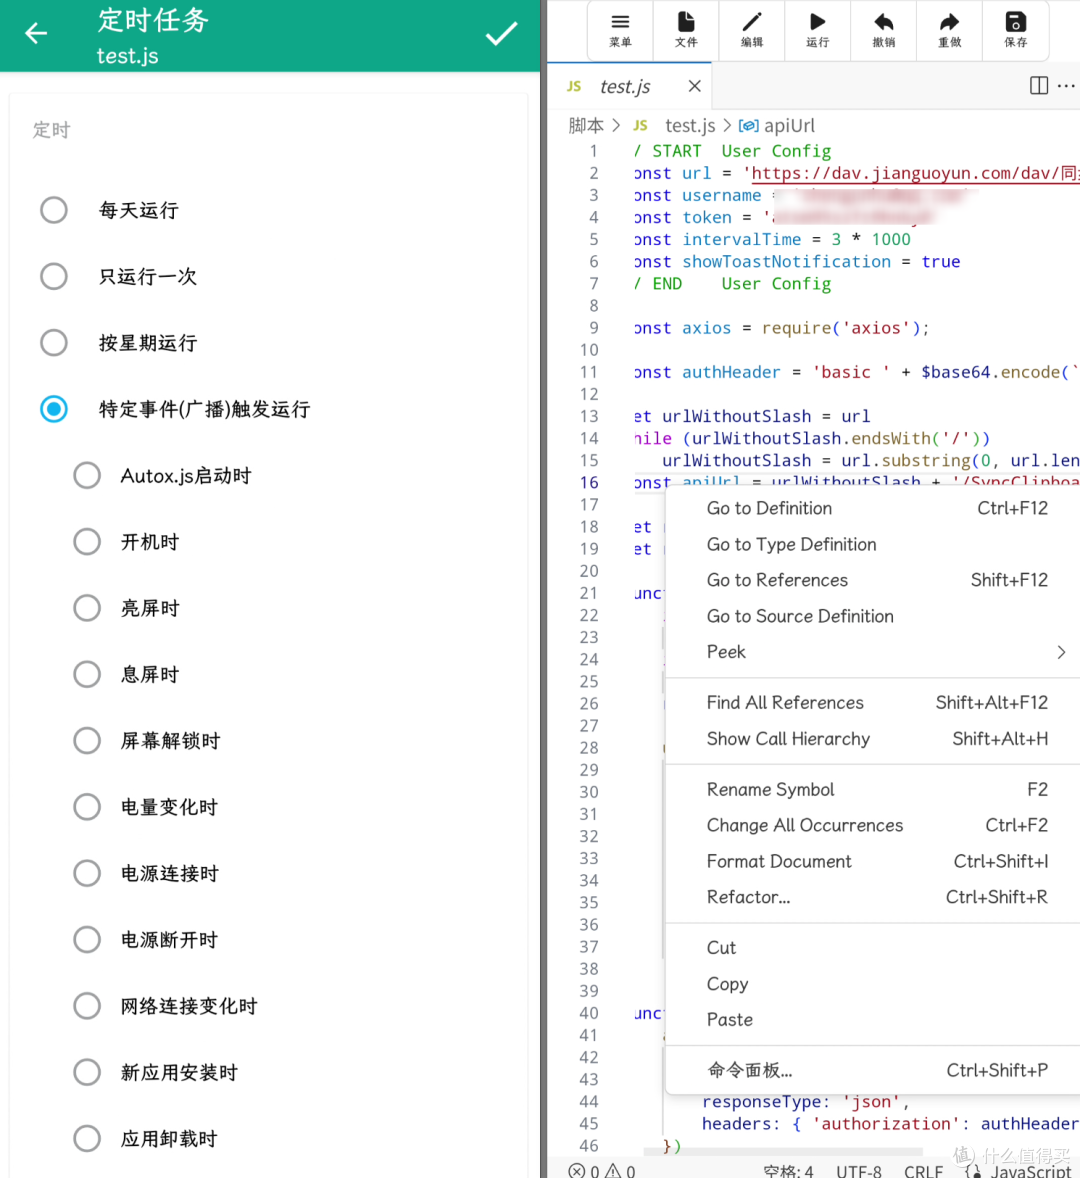This screenshot has height=1178, width=1080.
Task: Change encoding via UTF-8 status item
Action: pyautogui.click(x=858, y=1170)
